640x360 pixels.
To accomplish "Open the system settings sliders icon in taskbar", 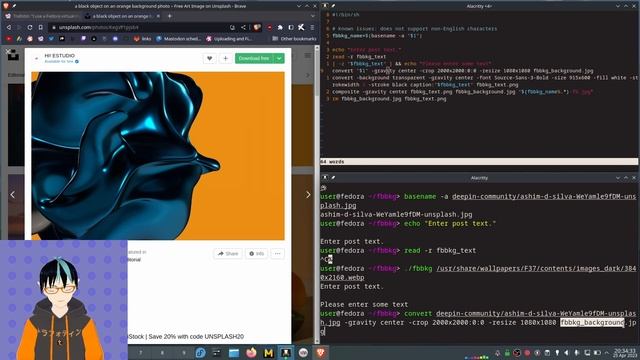I will (x=217, y=353).
